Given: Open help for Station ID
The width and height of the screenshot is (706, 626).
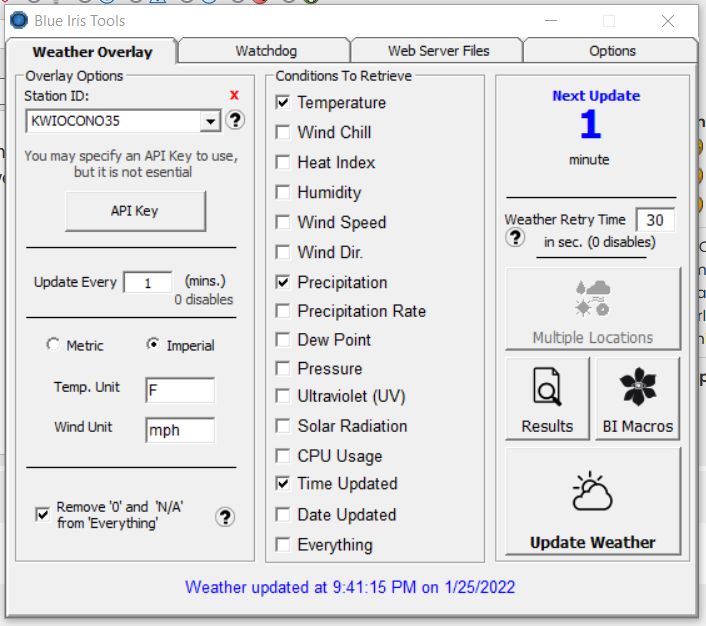Looking at the screenshot, I should pyautogui.click(x=235, y=120).
